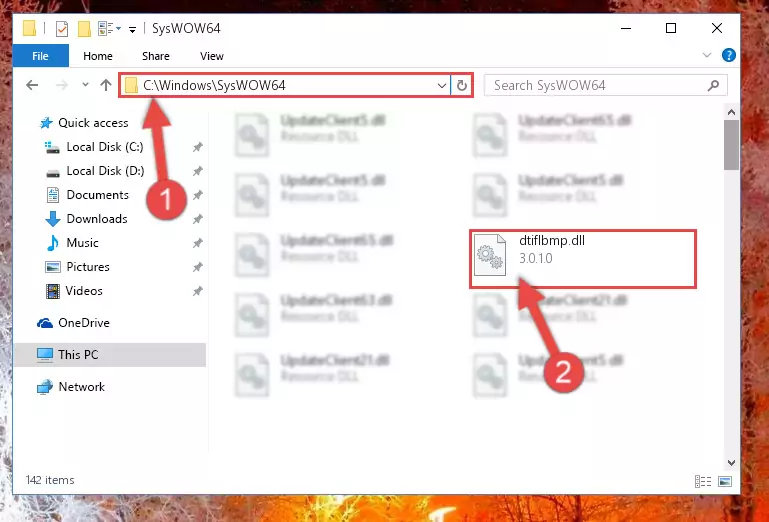Click the version text 3.0.1.0
Image resolution: width=769 pixels, height=522 pixels.
[536, 259]
